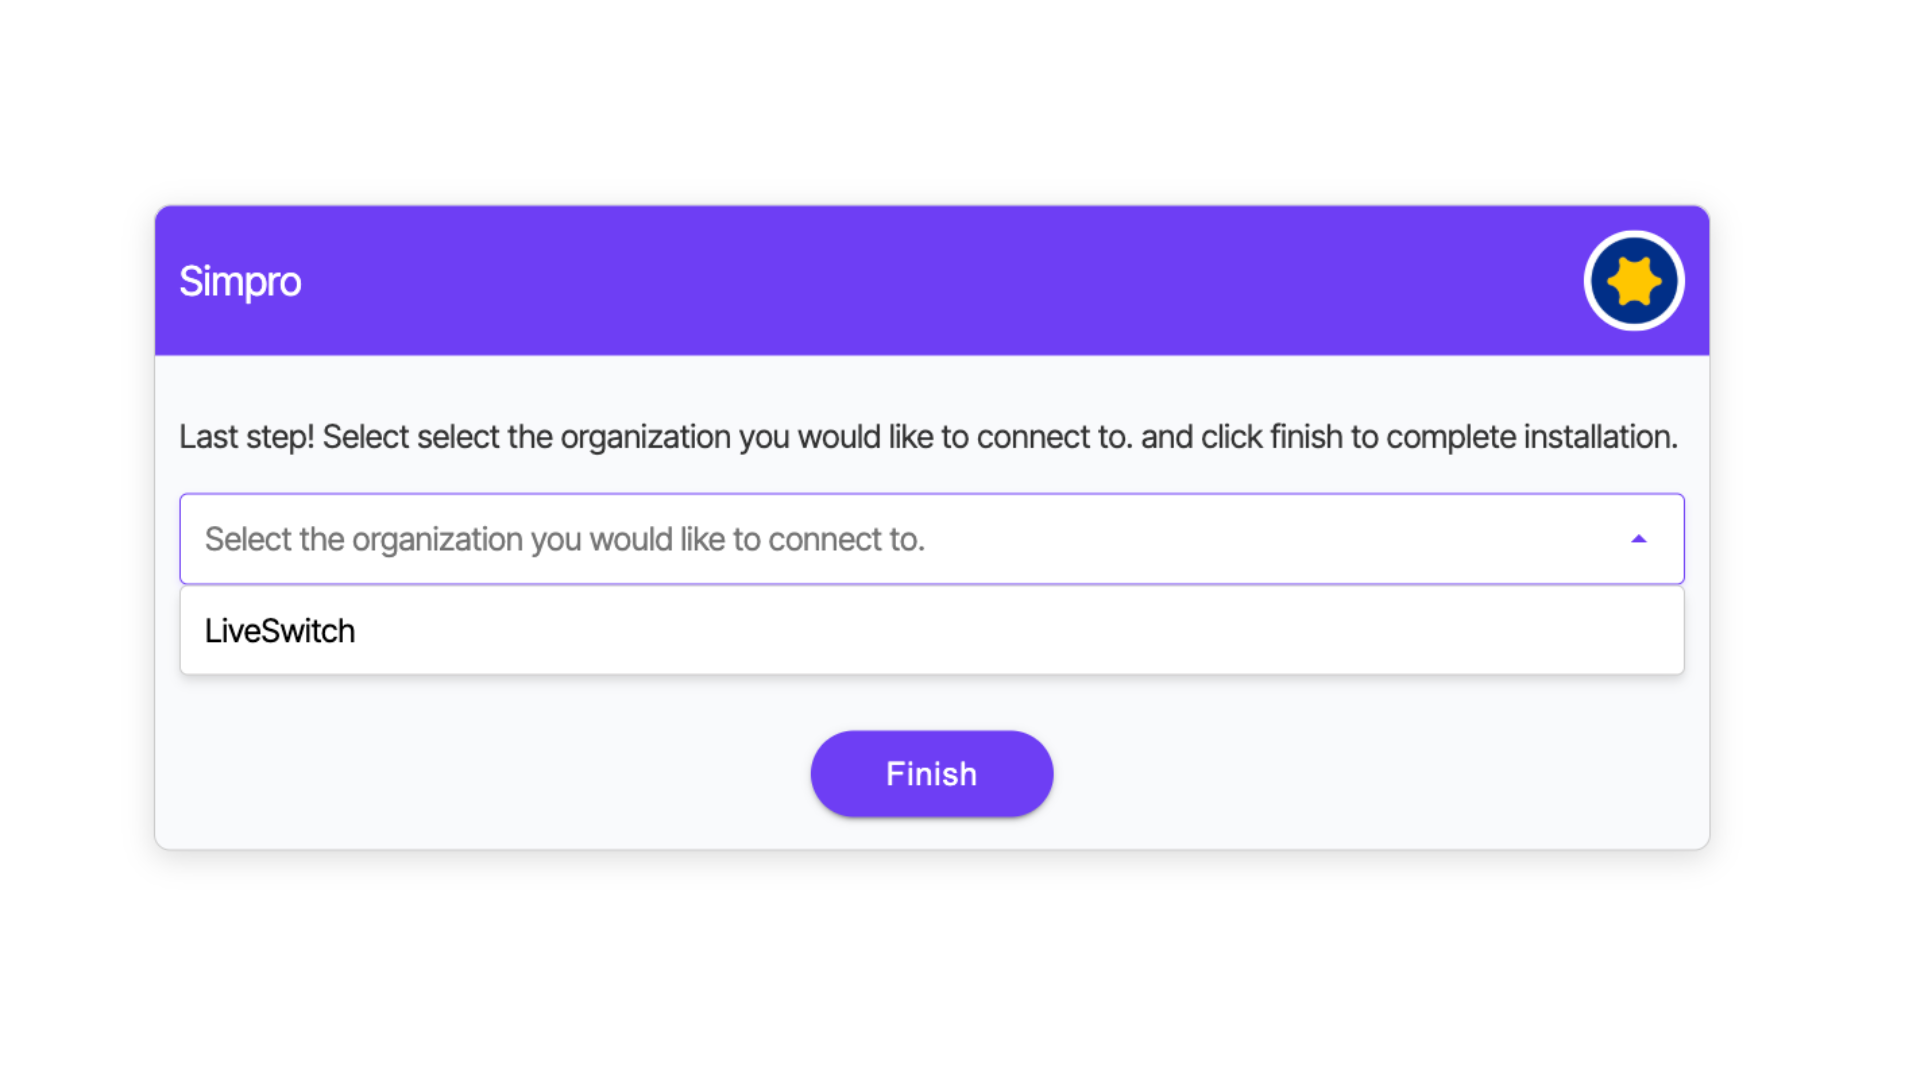Click the 'Last step!' instruction text

(x=247, y=437)
